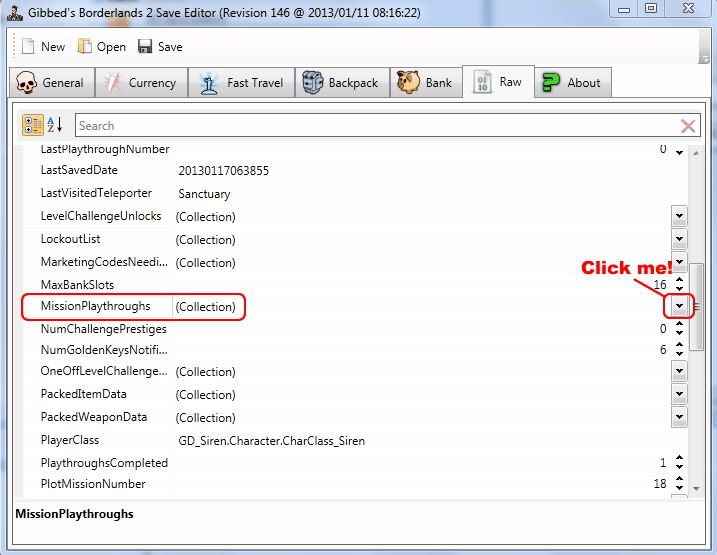Viewport: 717px width, 555px height.
Task: Clear search with the red X
Action: pyautogui.click(x=688, y=126)
